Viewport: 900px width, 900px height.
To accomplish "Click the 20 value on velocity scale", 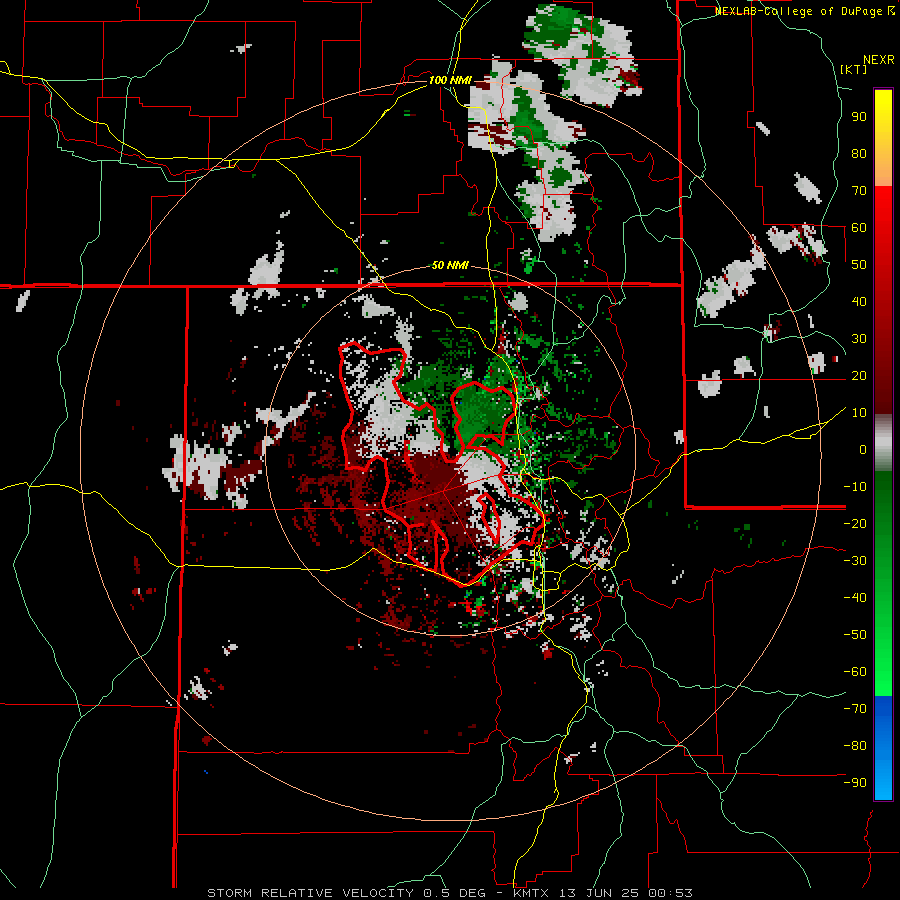I will (859, 376).
